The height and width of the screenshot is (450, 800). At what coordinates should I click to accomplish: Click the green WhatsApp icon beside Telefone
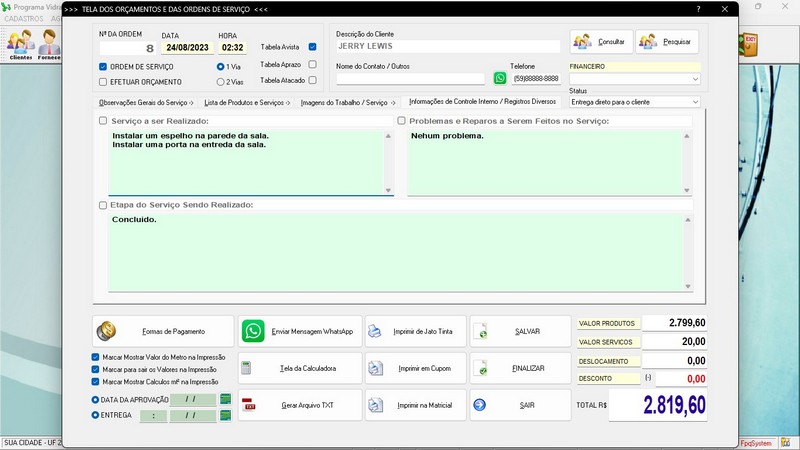500,78
